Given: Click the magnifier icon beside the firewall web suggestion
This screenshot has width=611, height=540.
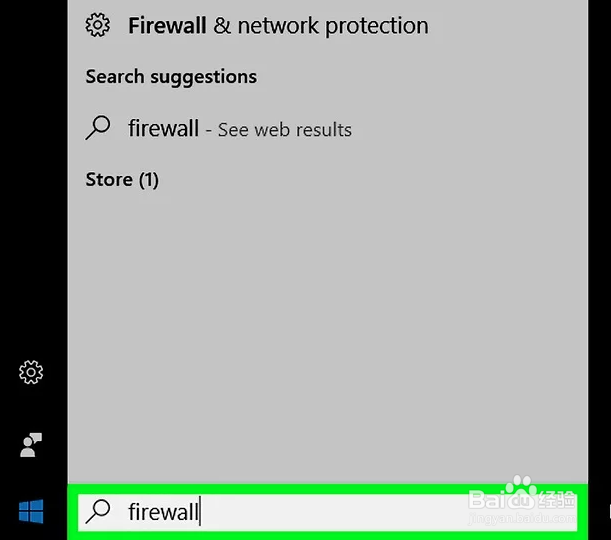Looking at the screenshot, I should click(97, 128).
